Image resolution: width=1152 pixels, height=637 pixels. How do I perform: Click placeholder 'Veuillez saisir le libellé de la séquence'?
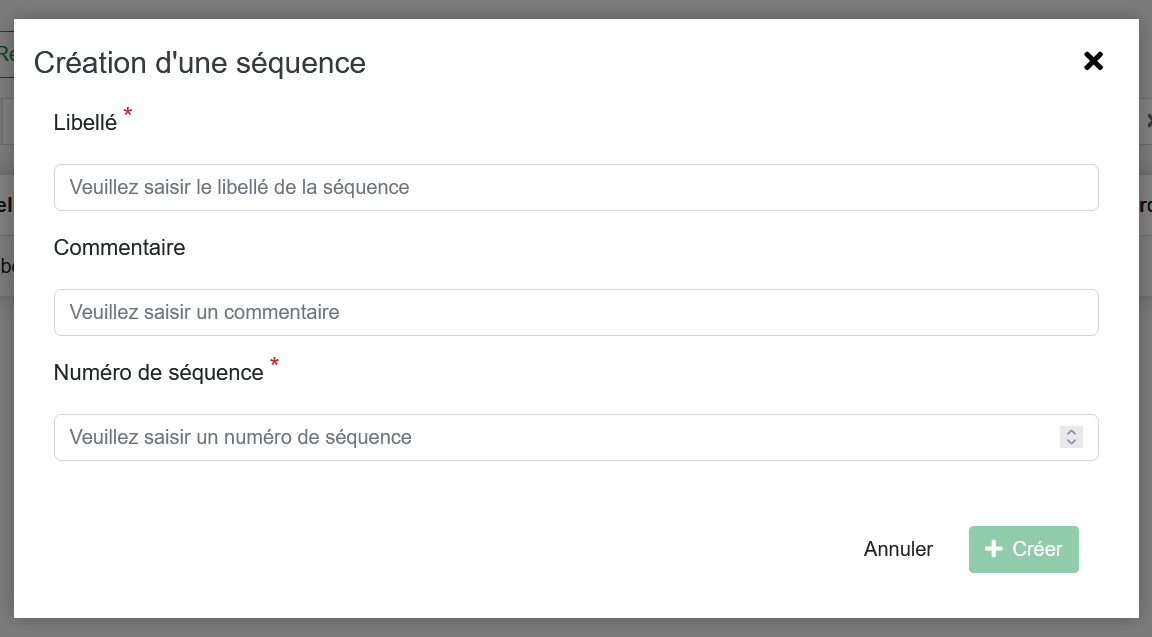tap(239, 187)
